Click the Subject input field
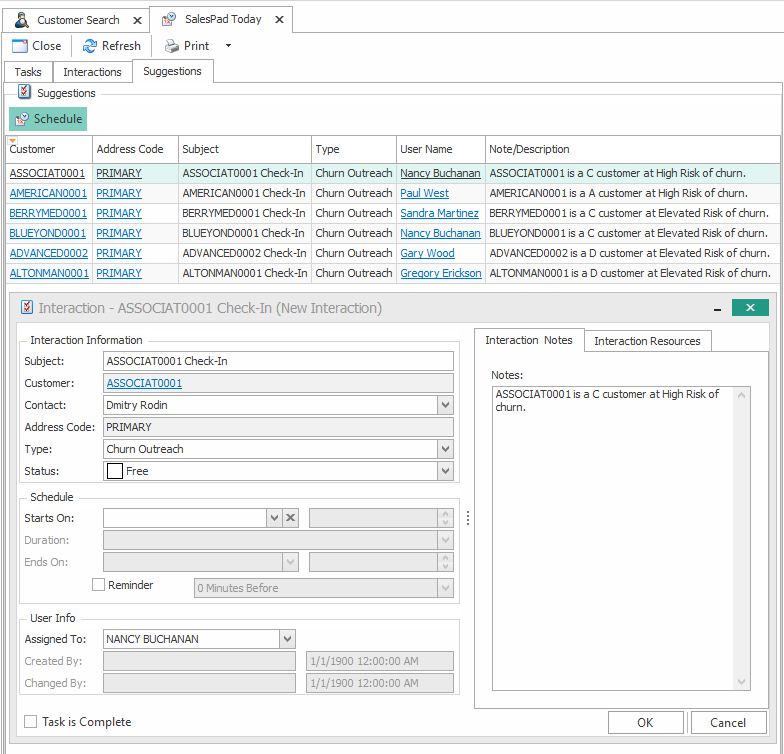The width and height of the screenshot is (784, 754). (278, 361)
